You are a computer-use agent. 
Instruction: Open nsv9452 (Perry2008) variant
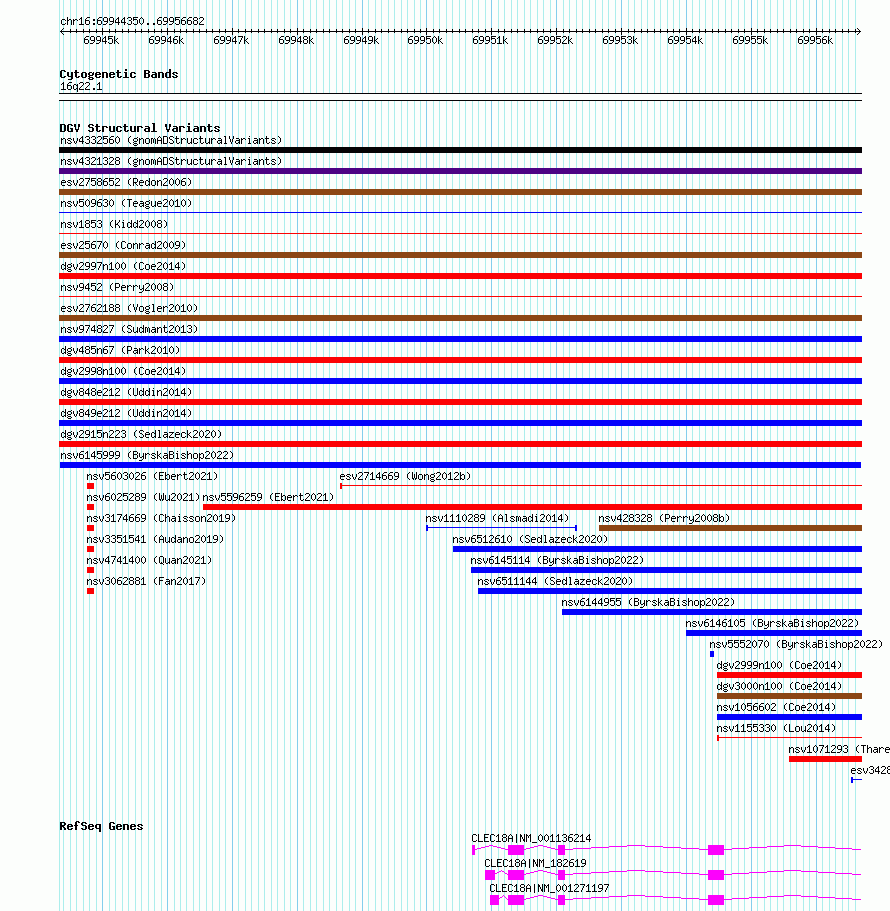117,287
